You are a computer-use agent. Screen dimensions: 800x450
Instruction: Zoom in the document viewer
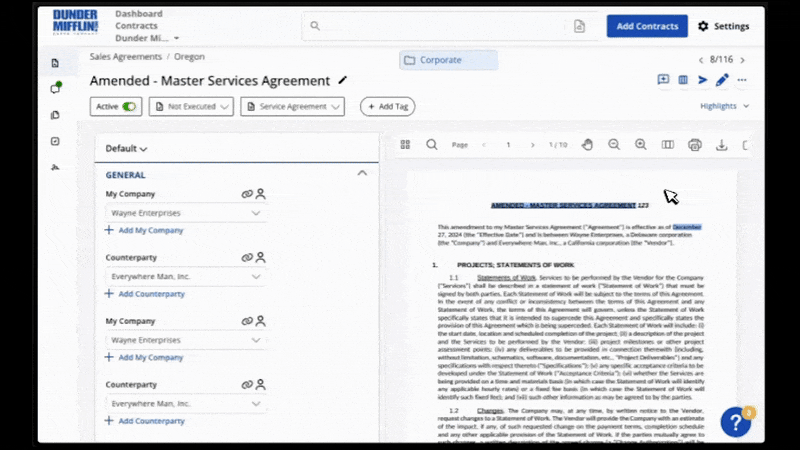point(641,145)
